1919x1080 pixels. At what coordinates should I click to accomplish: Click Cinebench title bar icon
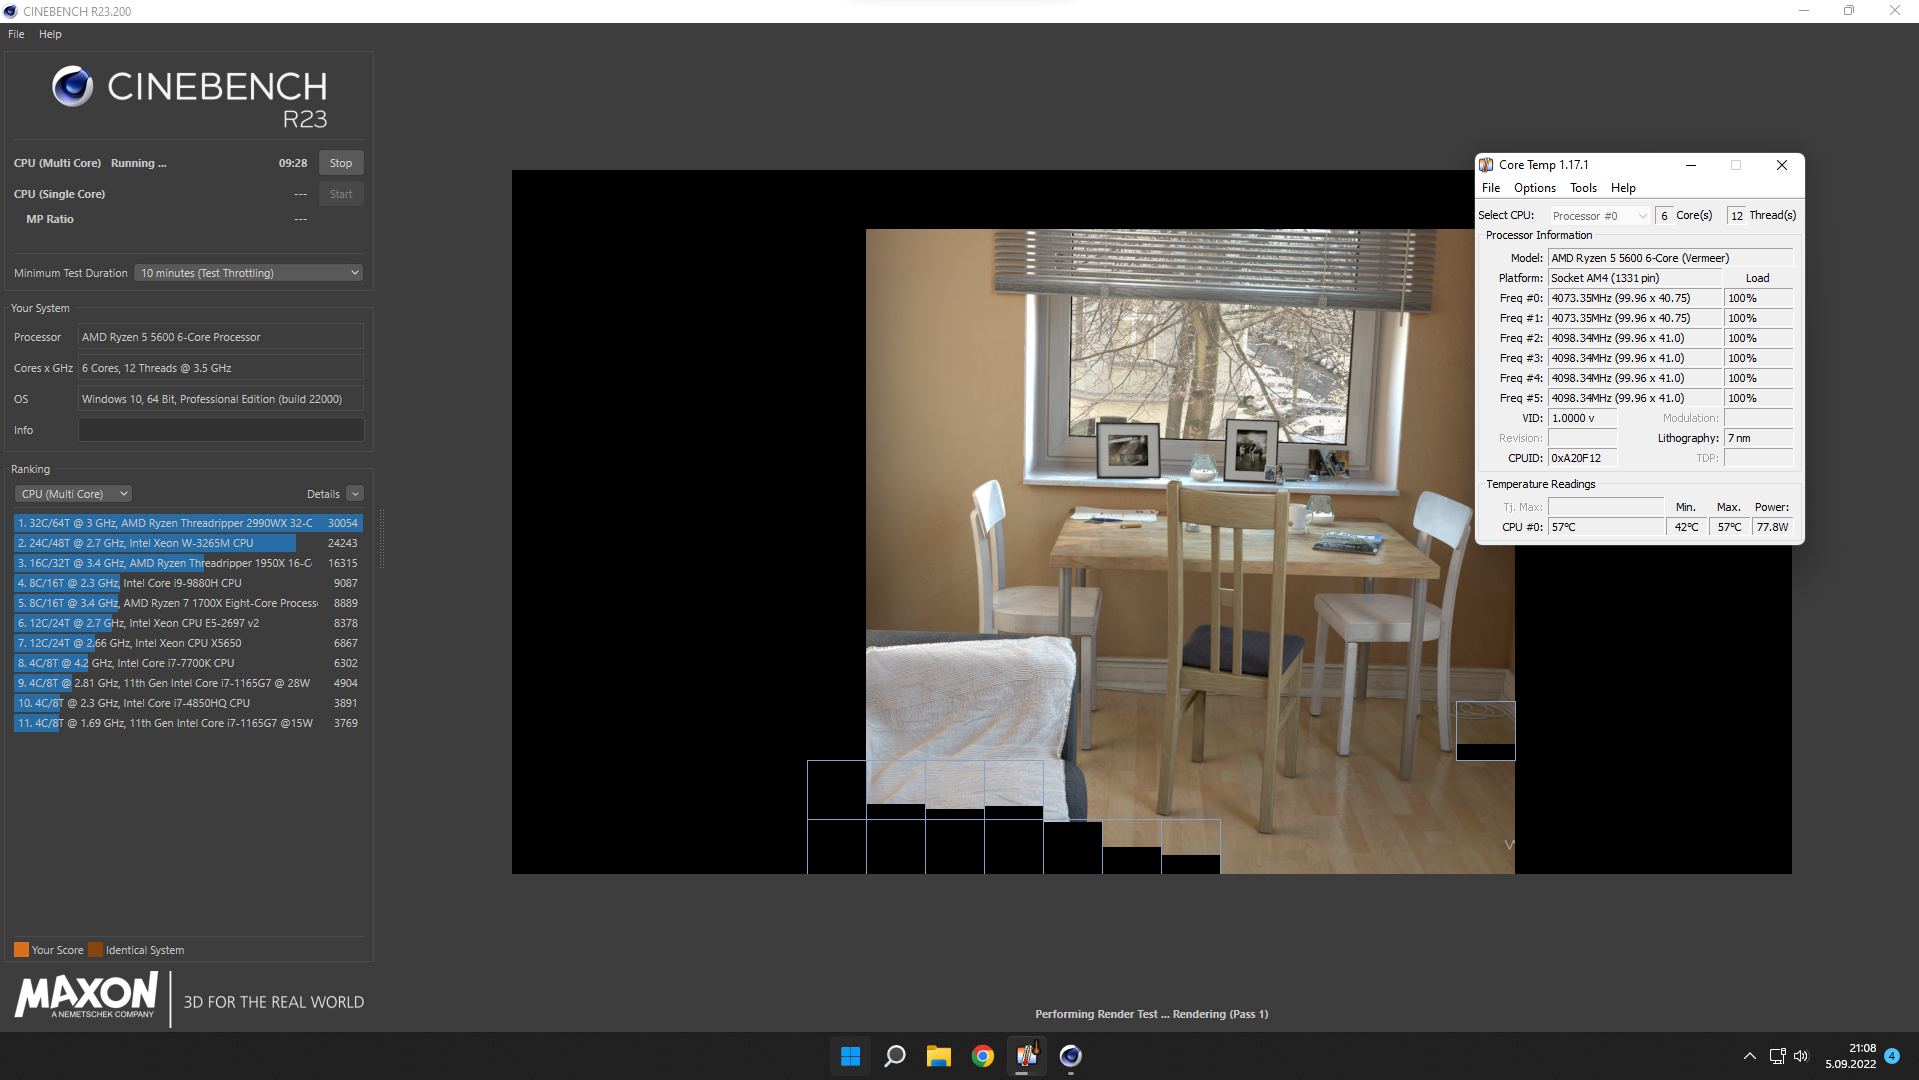tap(10, 11)
